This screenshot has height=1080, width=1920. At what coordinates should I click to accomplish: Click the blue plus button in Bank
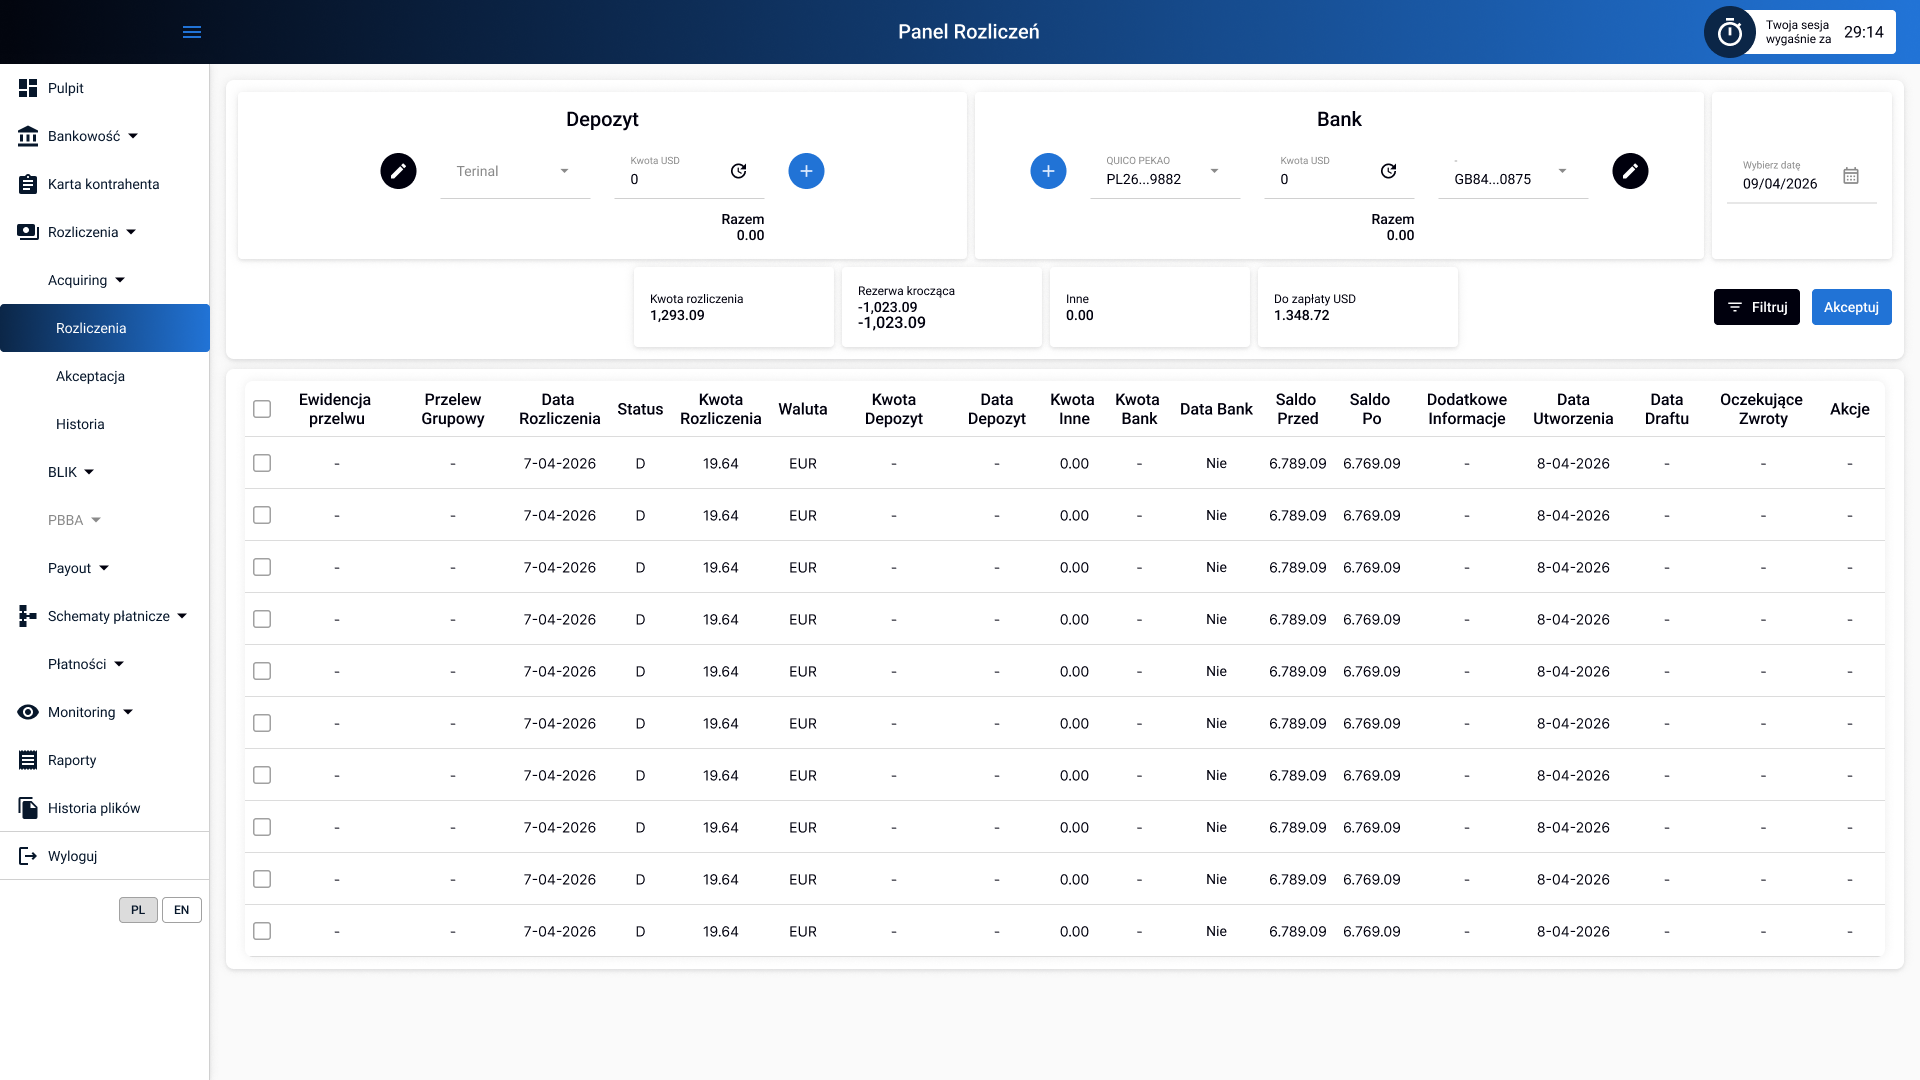coord(1048,171)
